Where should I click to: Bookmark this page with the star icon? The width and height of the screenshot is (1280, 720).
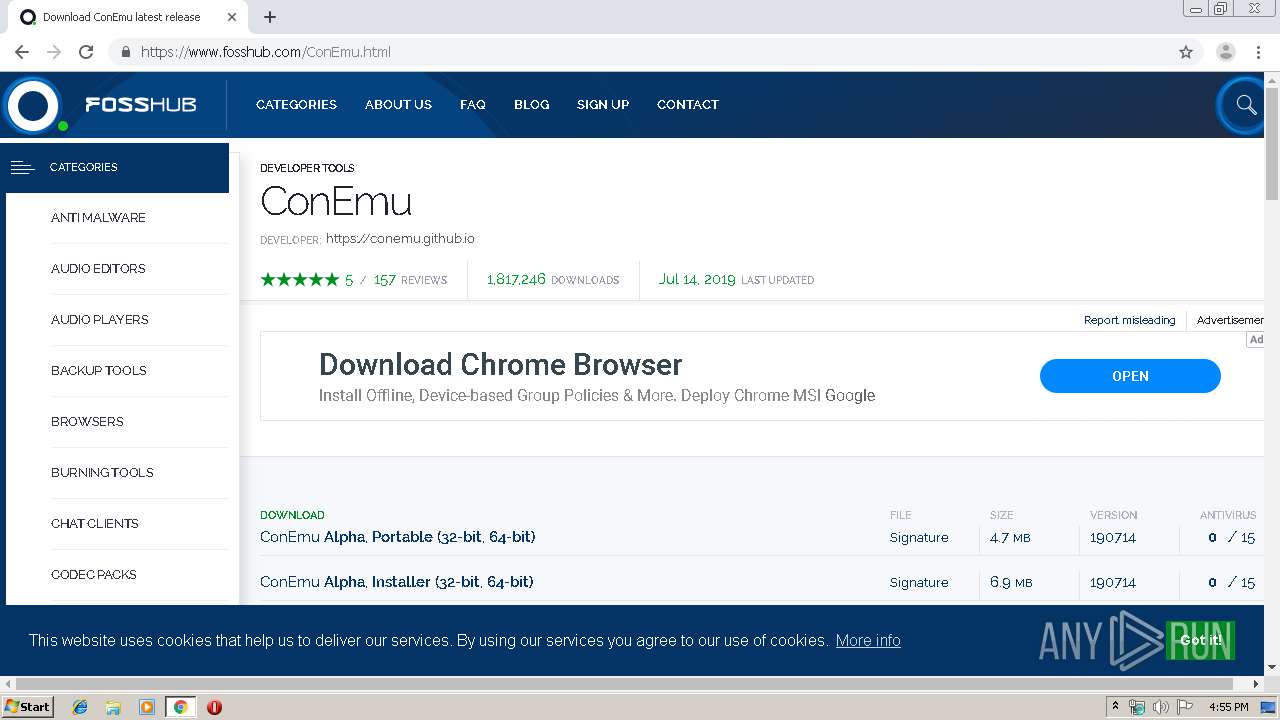coord(1186,52)
